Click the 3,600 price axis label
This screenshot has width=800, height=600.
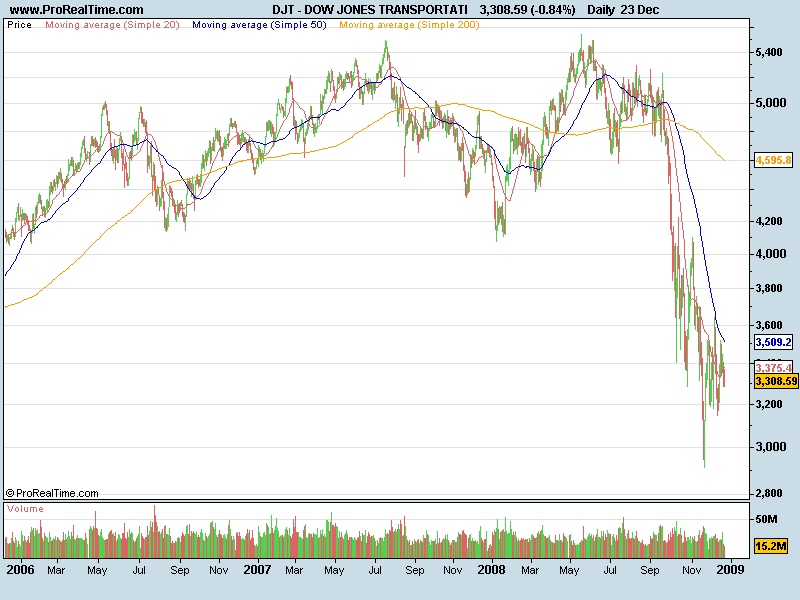click(770, 325)
